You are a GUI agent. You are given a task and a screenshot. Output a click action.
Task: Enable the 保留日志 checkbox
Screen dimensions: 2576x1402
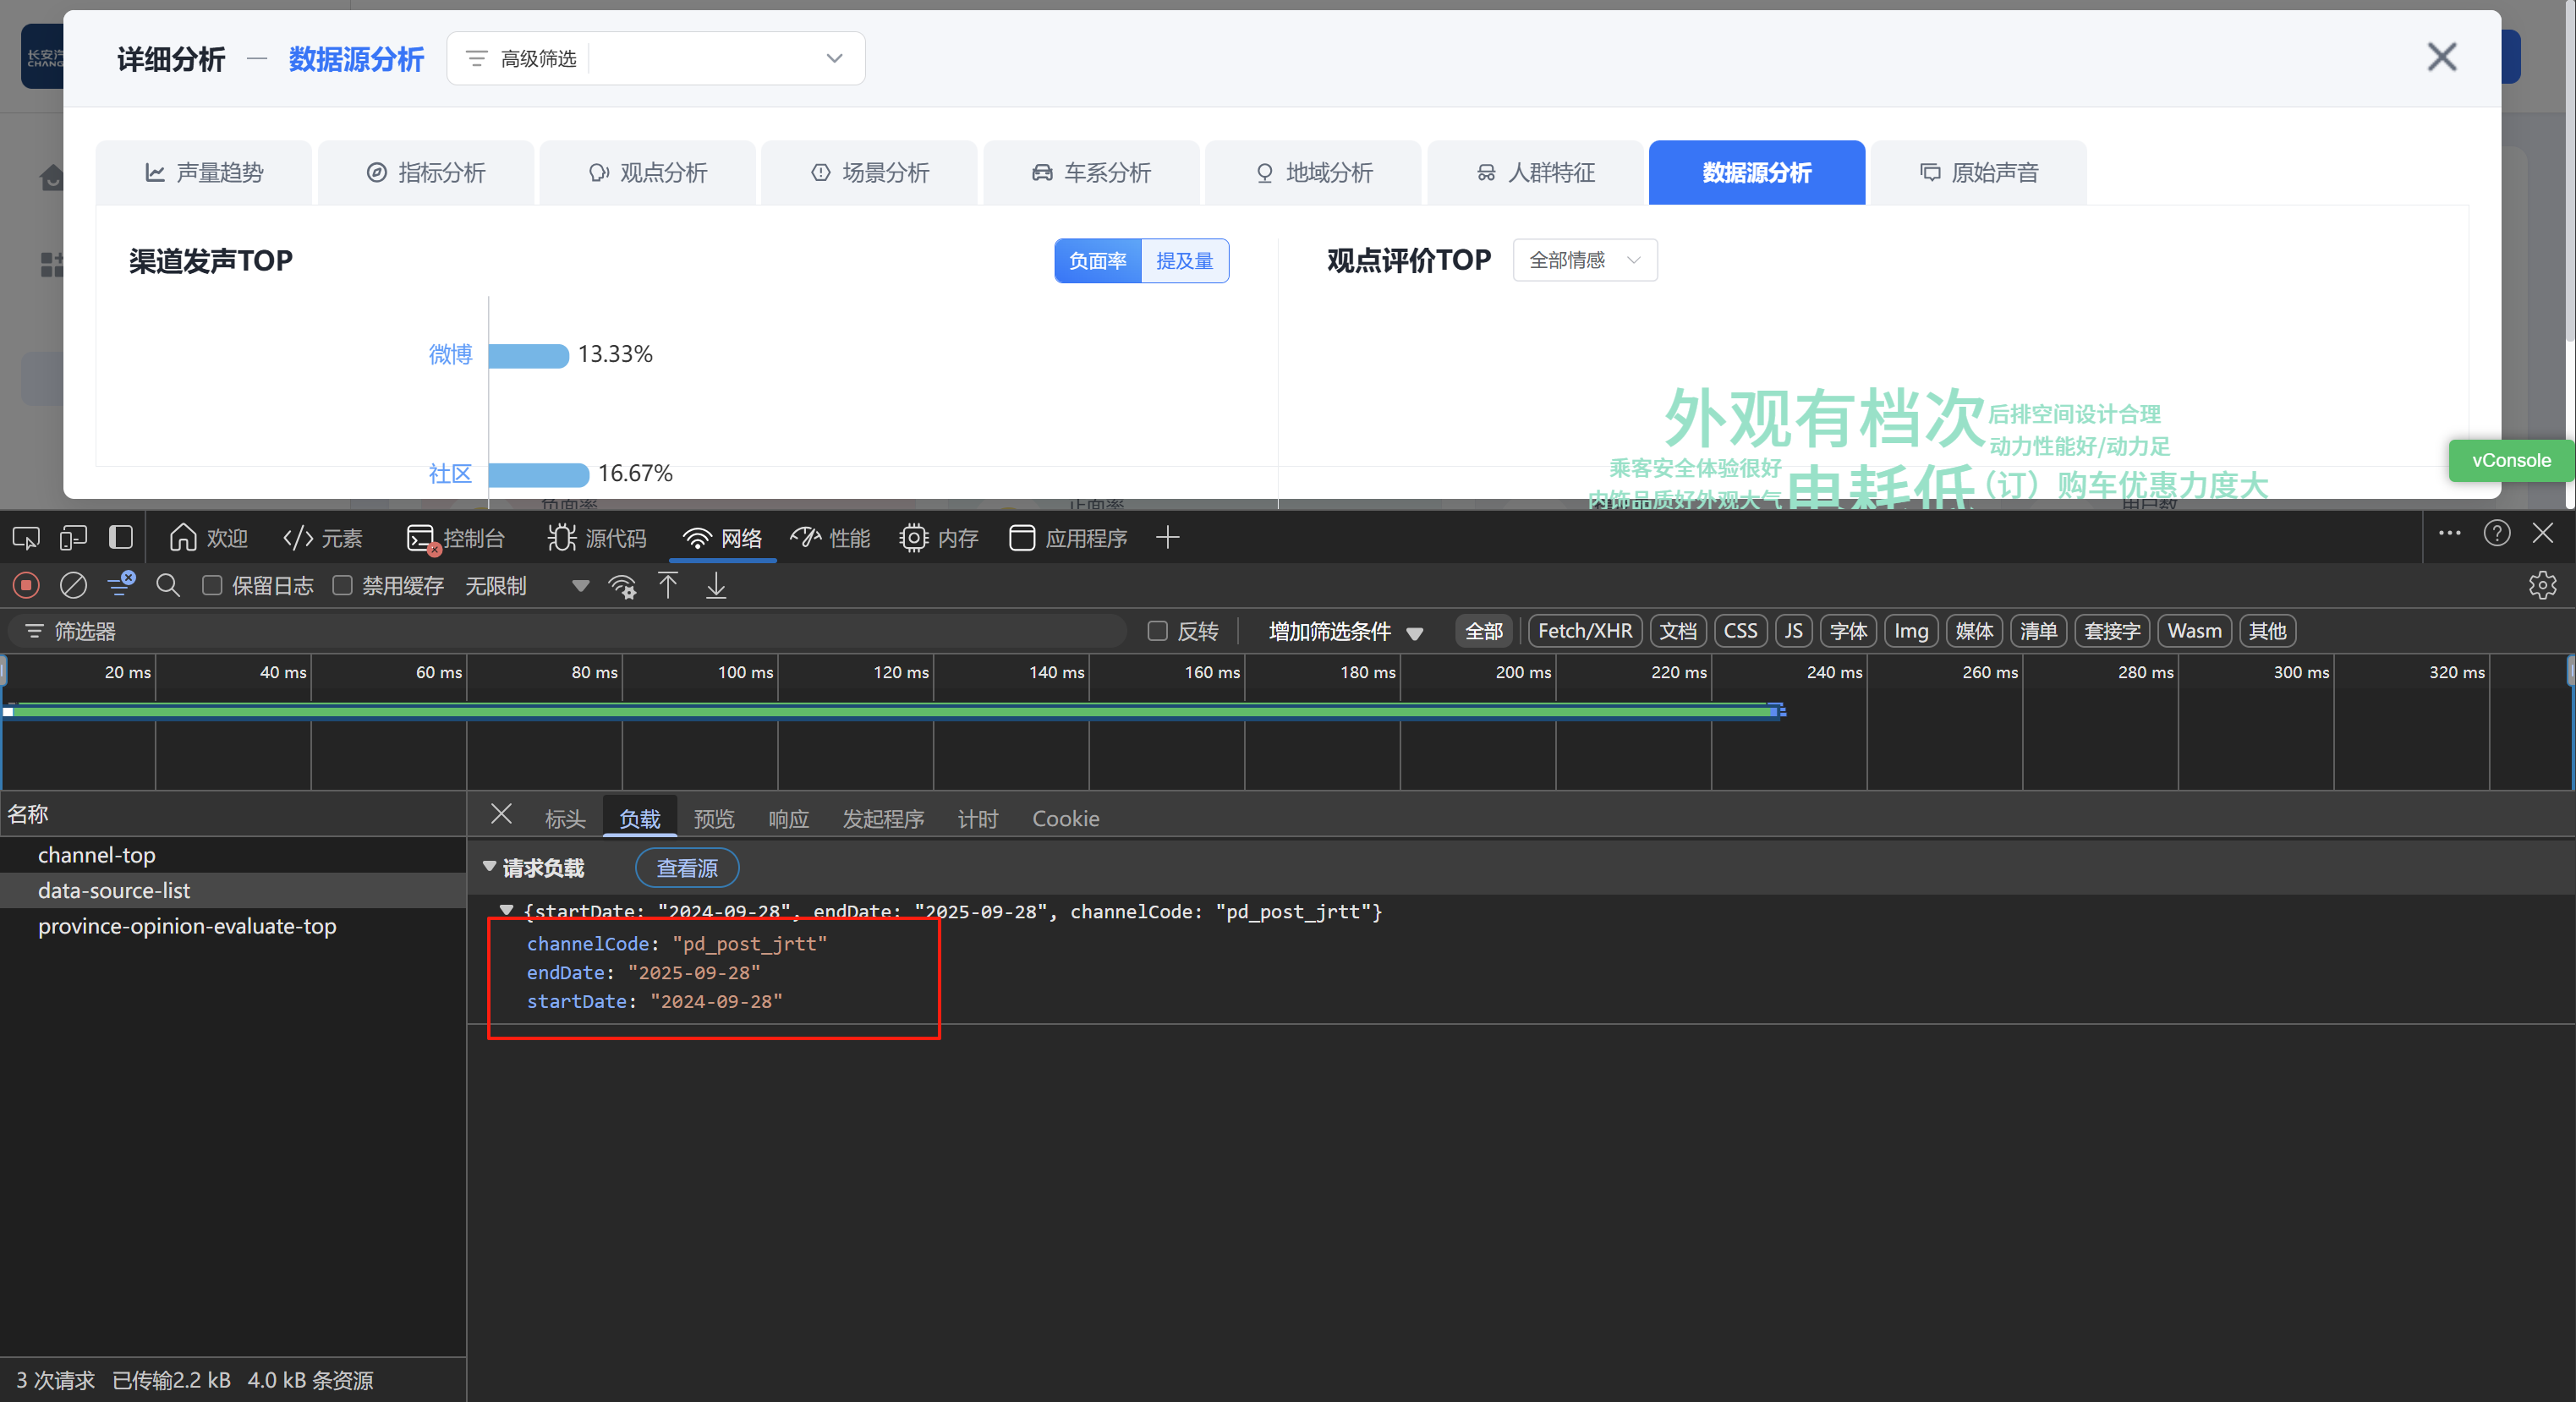[x=212, y=585]
